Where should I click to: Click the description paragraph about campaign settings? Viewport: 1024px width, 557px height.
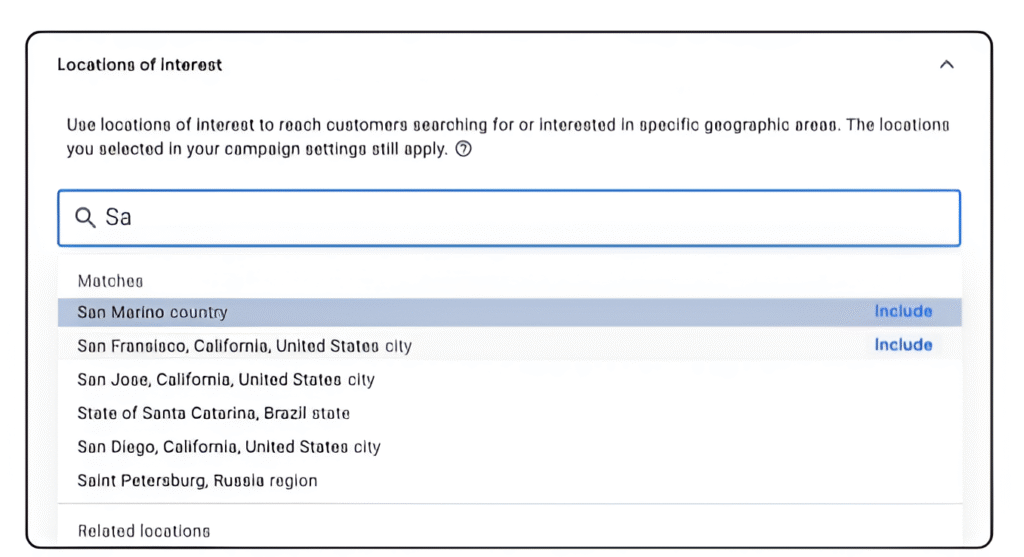coord(507,136)
